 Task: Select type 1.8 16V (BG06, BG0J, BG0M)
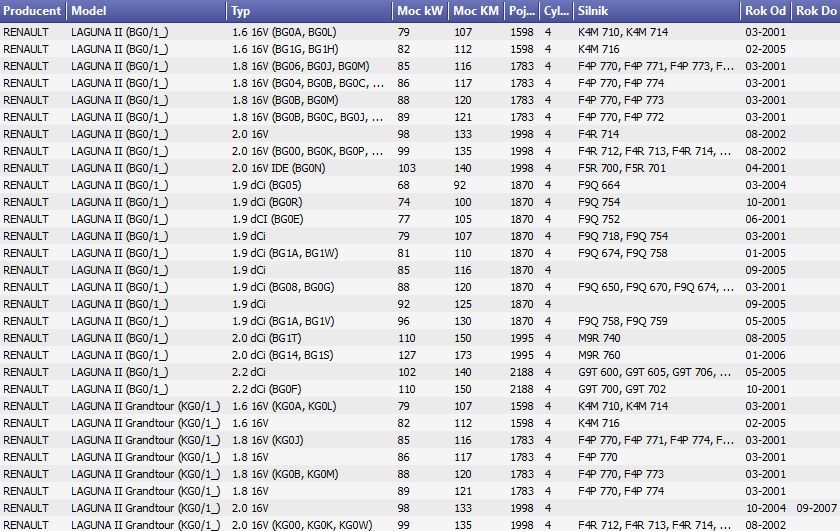[x=301, y=66]
